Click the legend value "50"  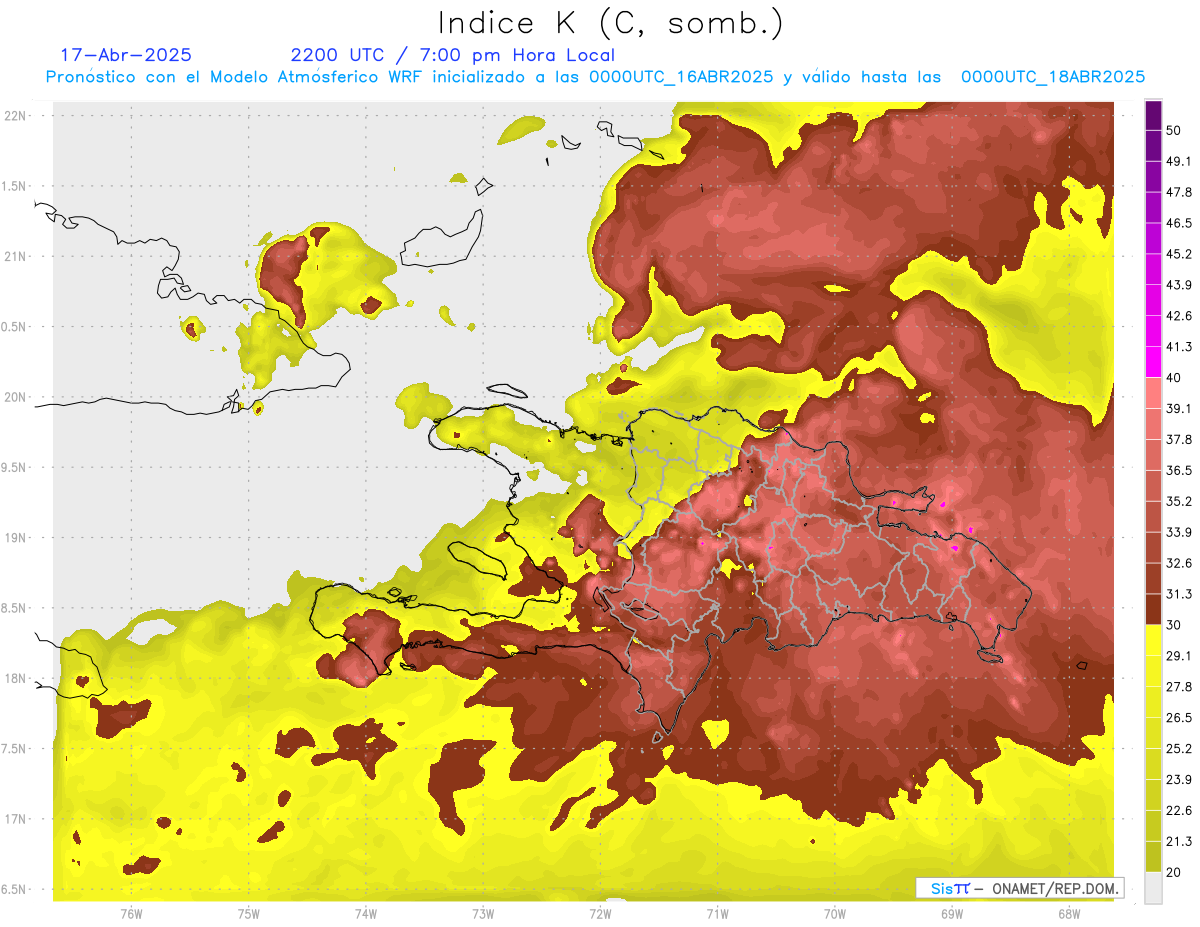point(1174,131)
